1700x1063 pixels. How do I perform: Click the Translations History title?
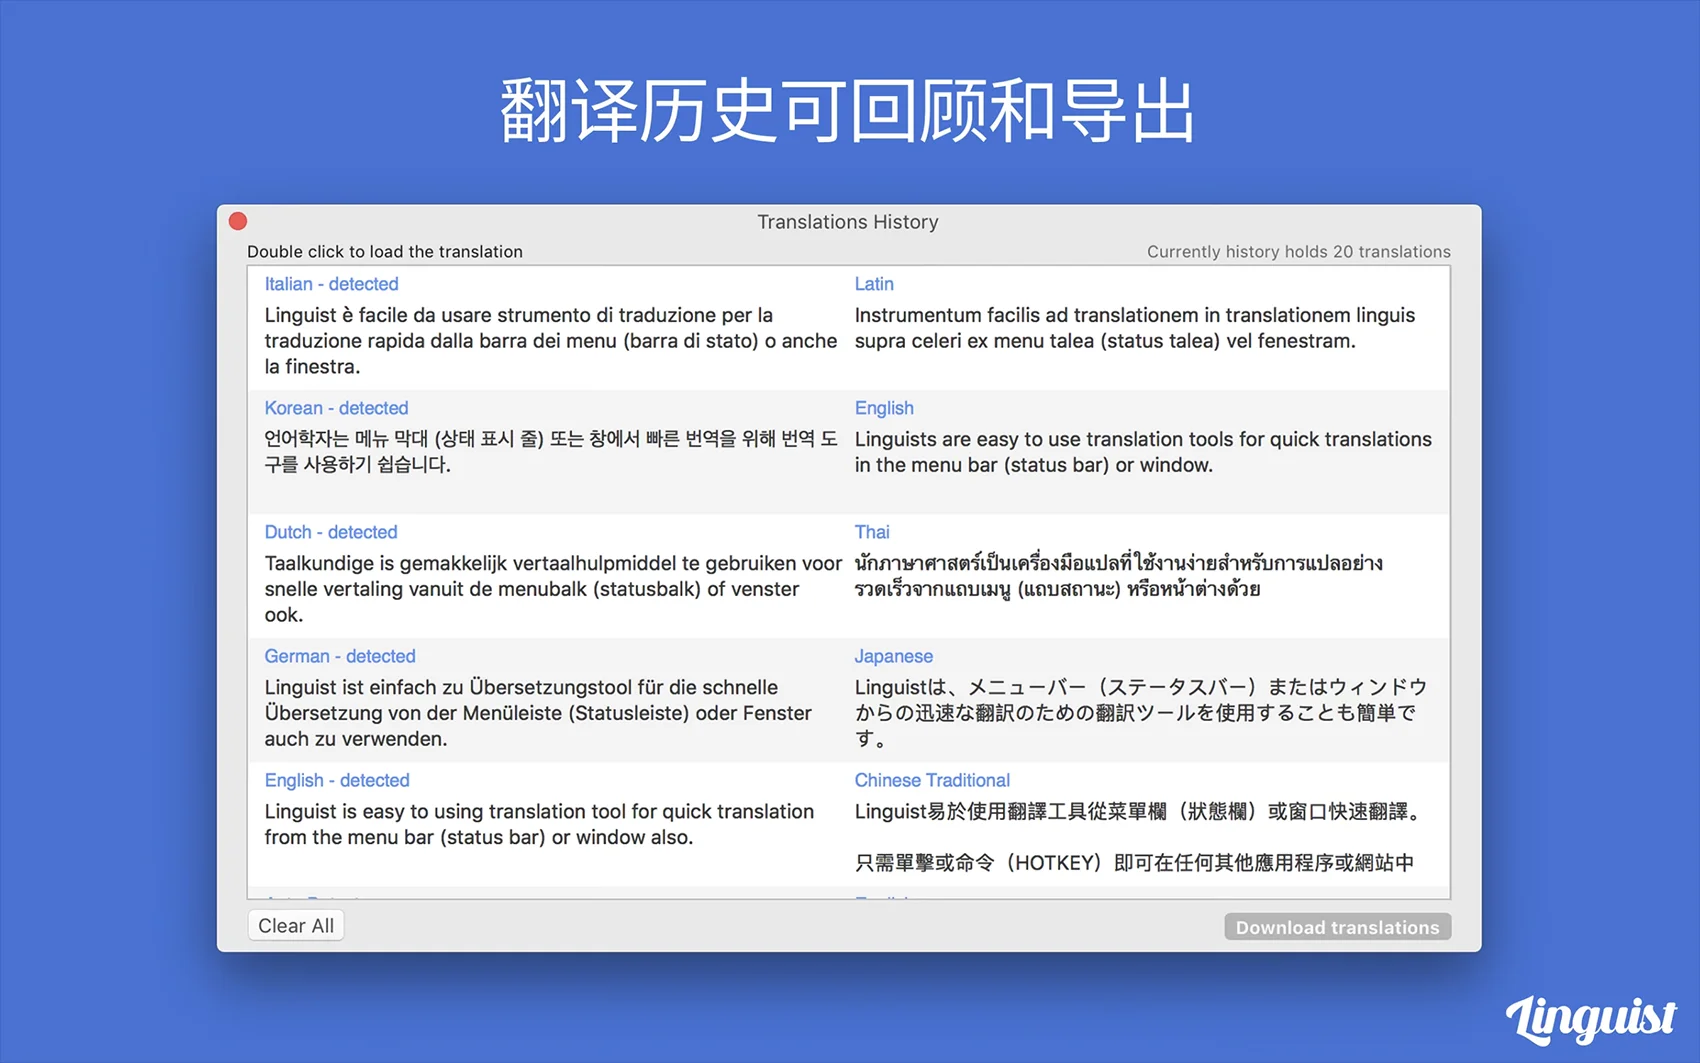tap(848, 222)
